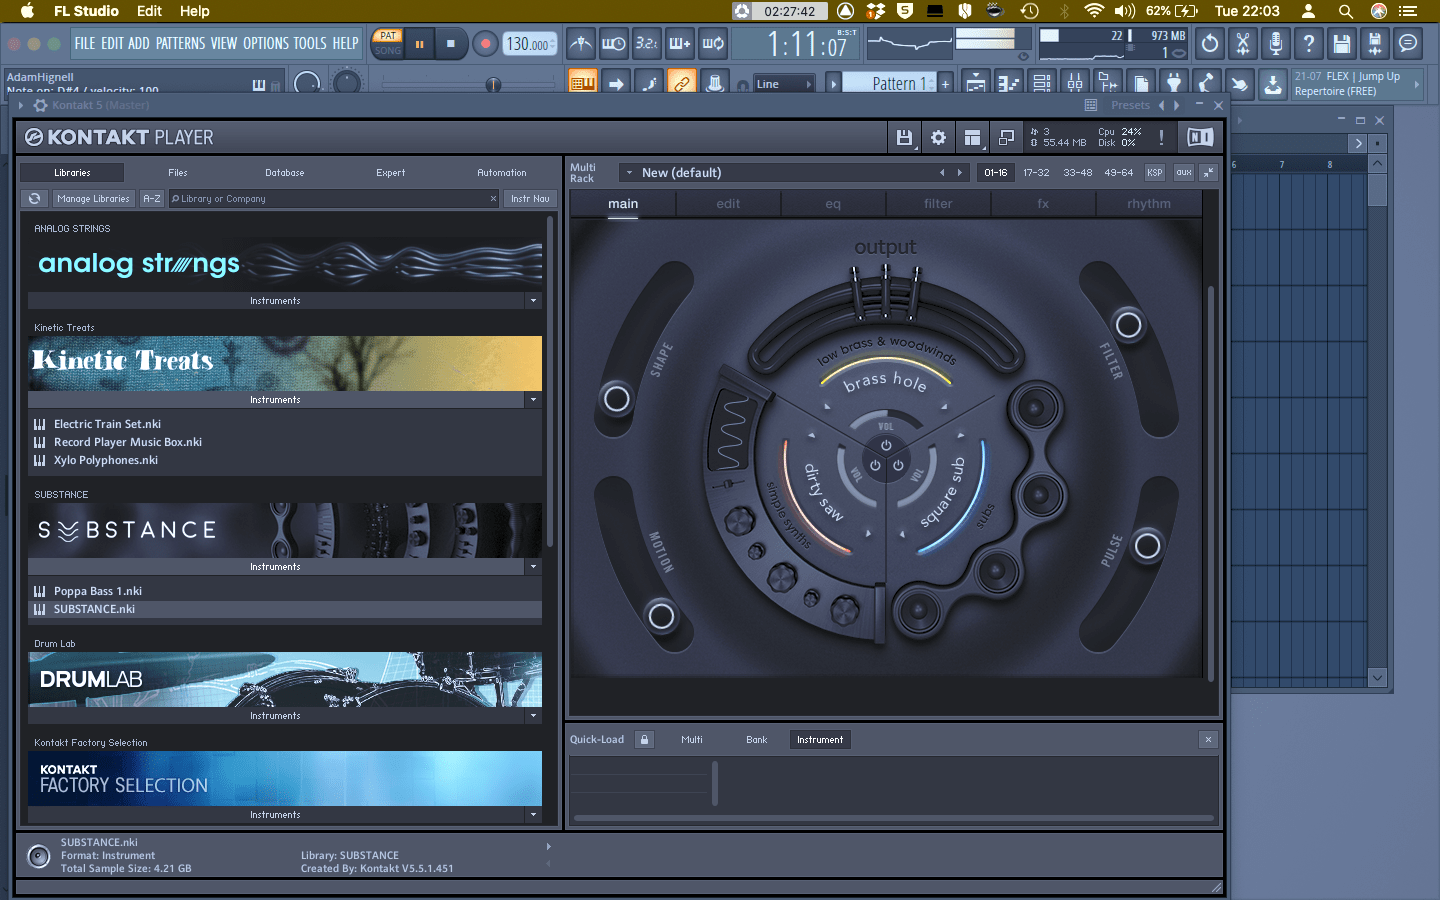Click the PULSE macro slider knob

click(1148, 546)
